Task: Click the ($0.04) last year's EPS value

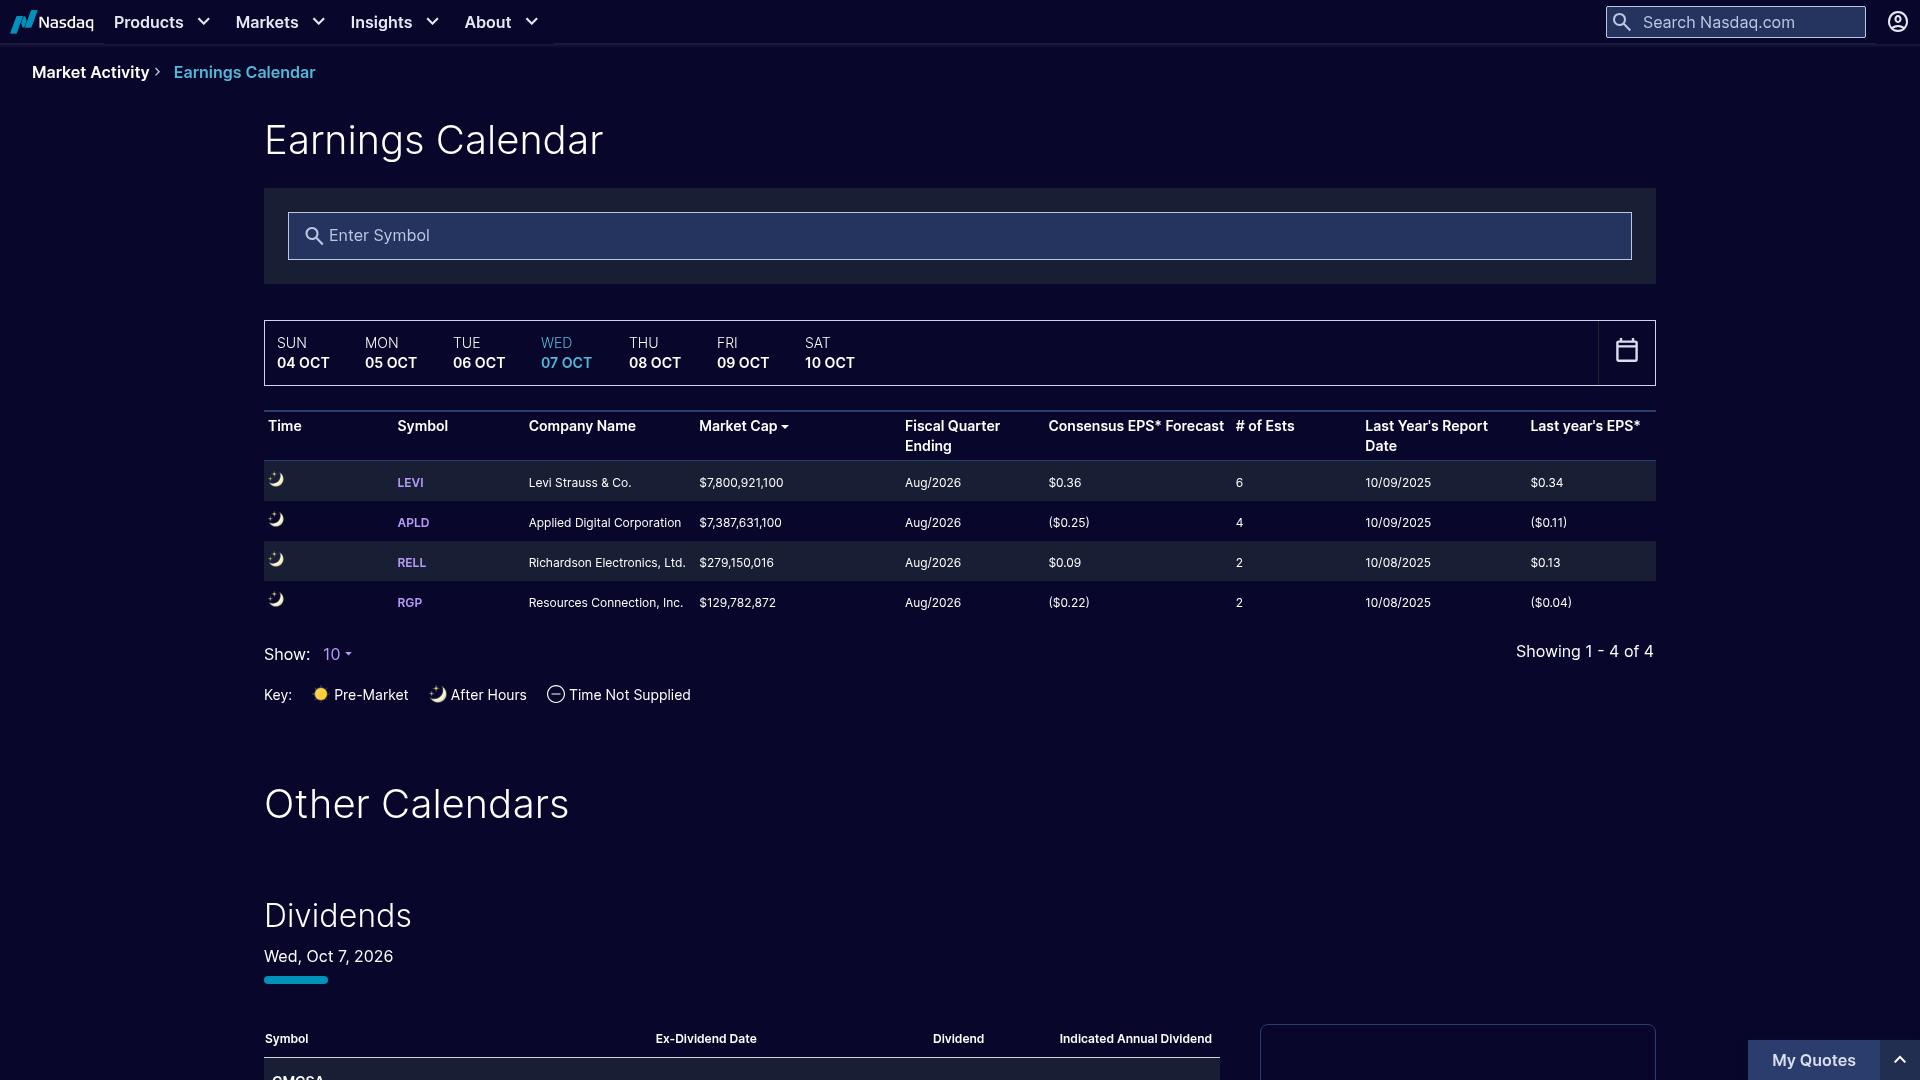Action: [1551, 603]
